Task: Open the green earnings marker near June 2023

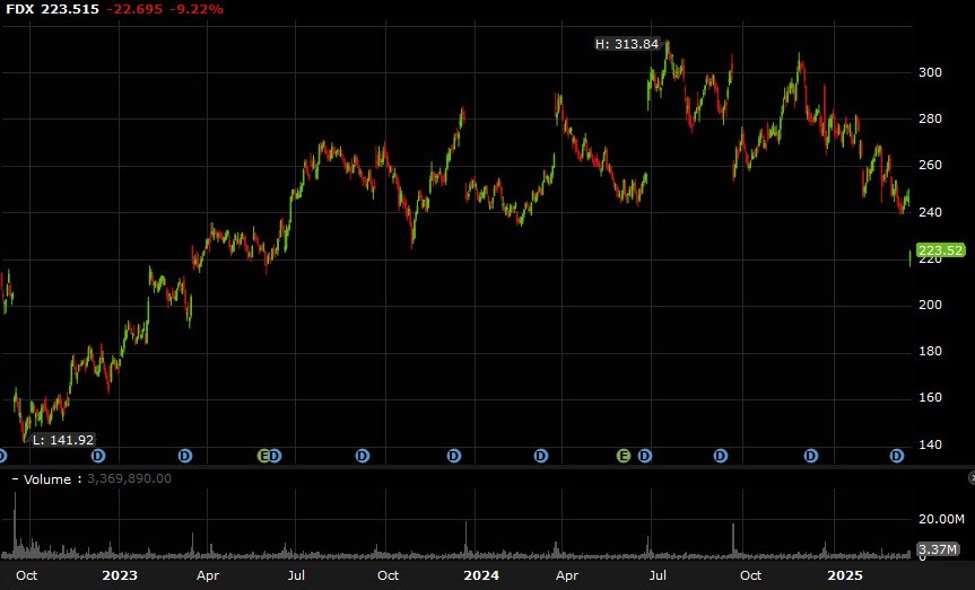Action: pyautogui.click(x=265, y=456)
